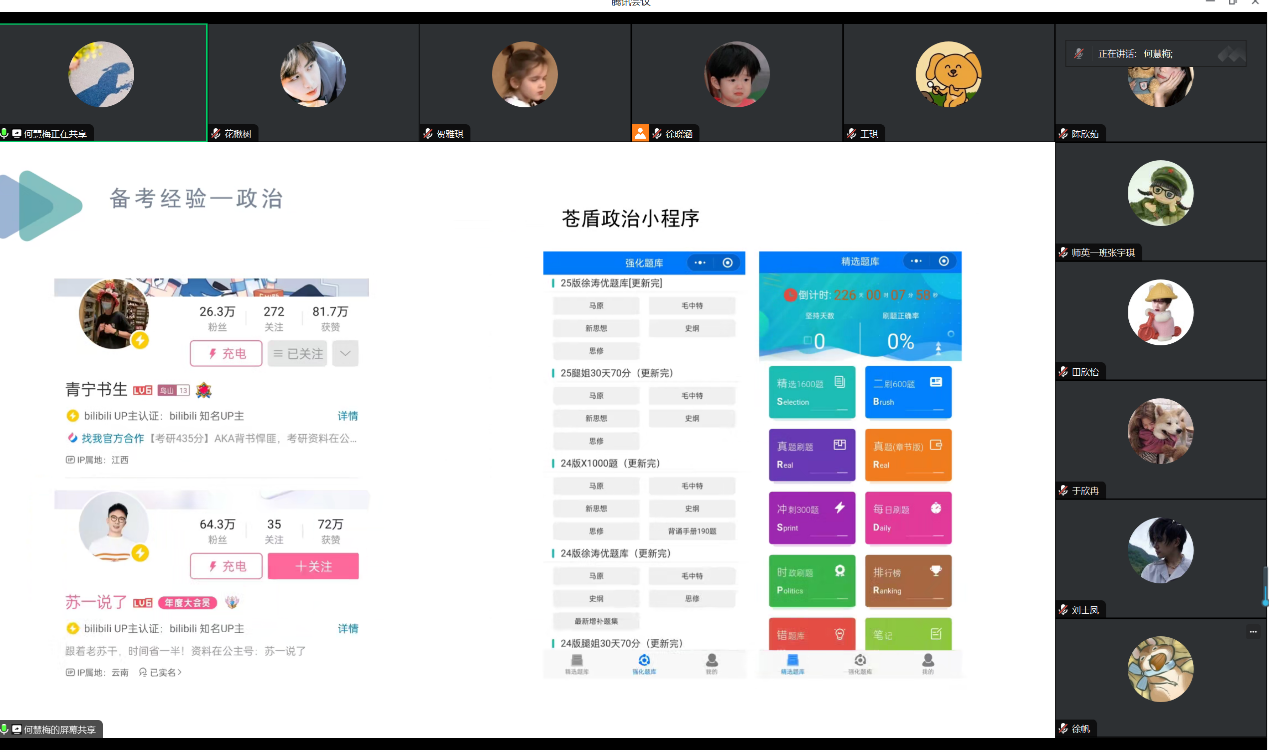Image resolution: width=1269 pixels, height=752 pixels.
Task: Expand the dropdown arrow beside 已关注
Action: (345, 353)
